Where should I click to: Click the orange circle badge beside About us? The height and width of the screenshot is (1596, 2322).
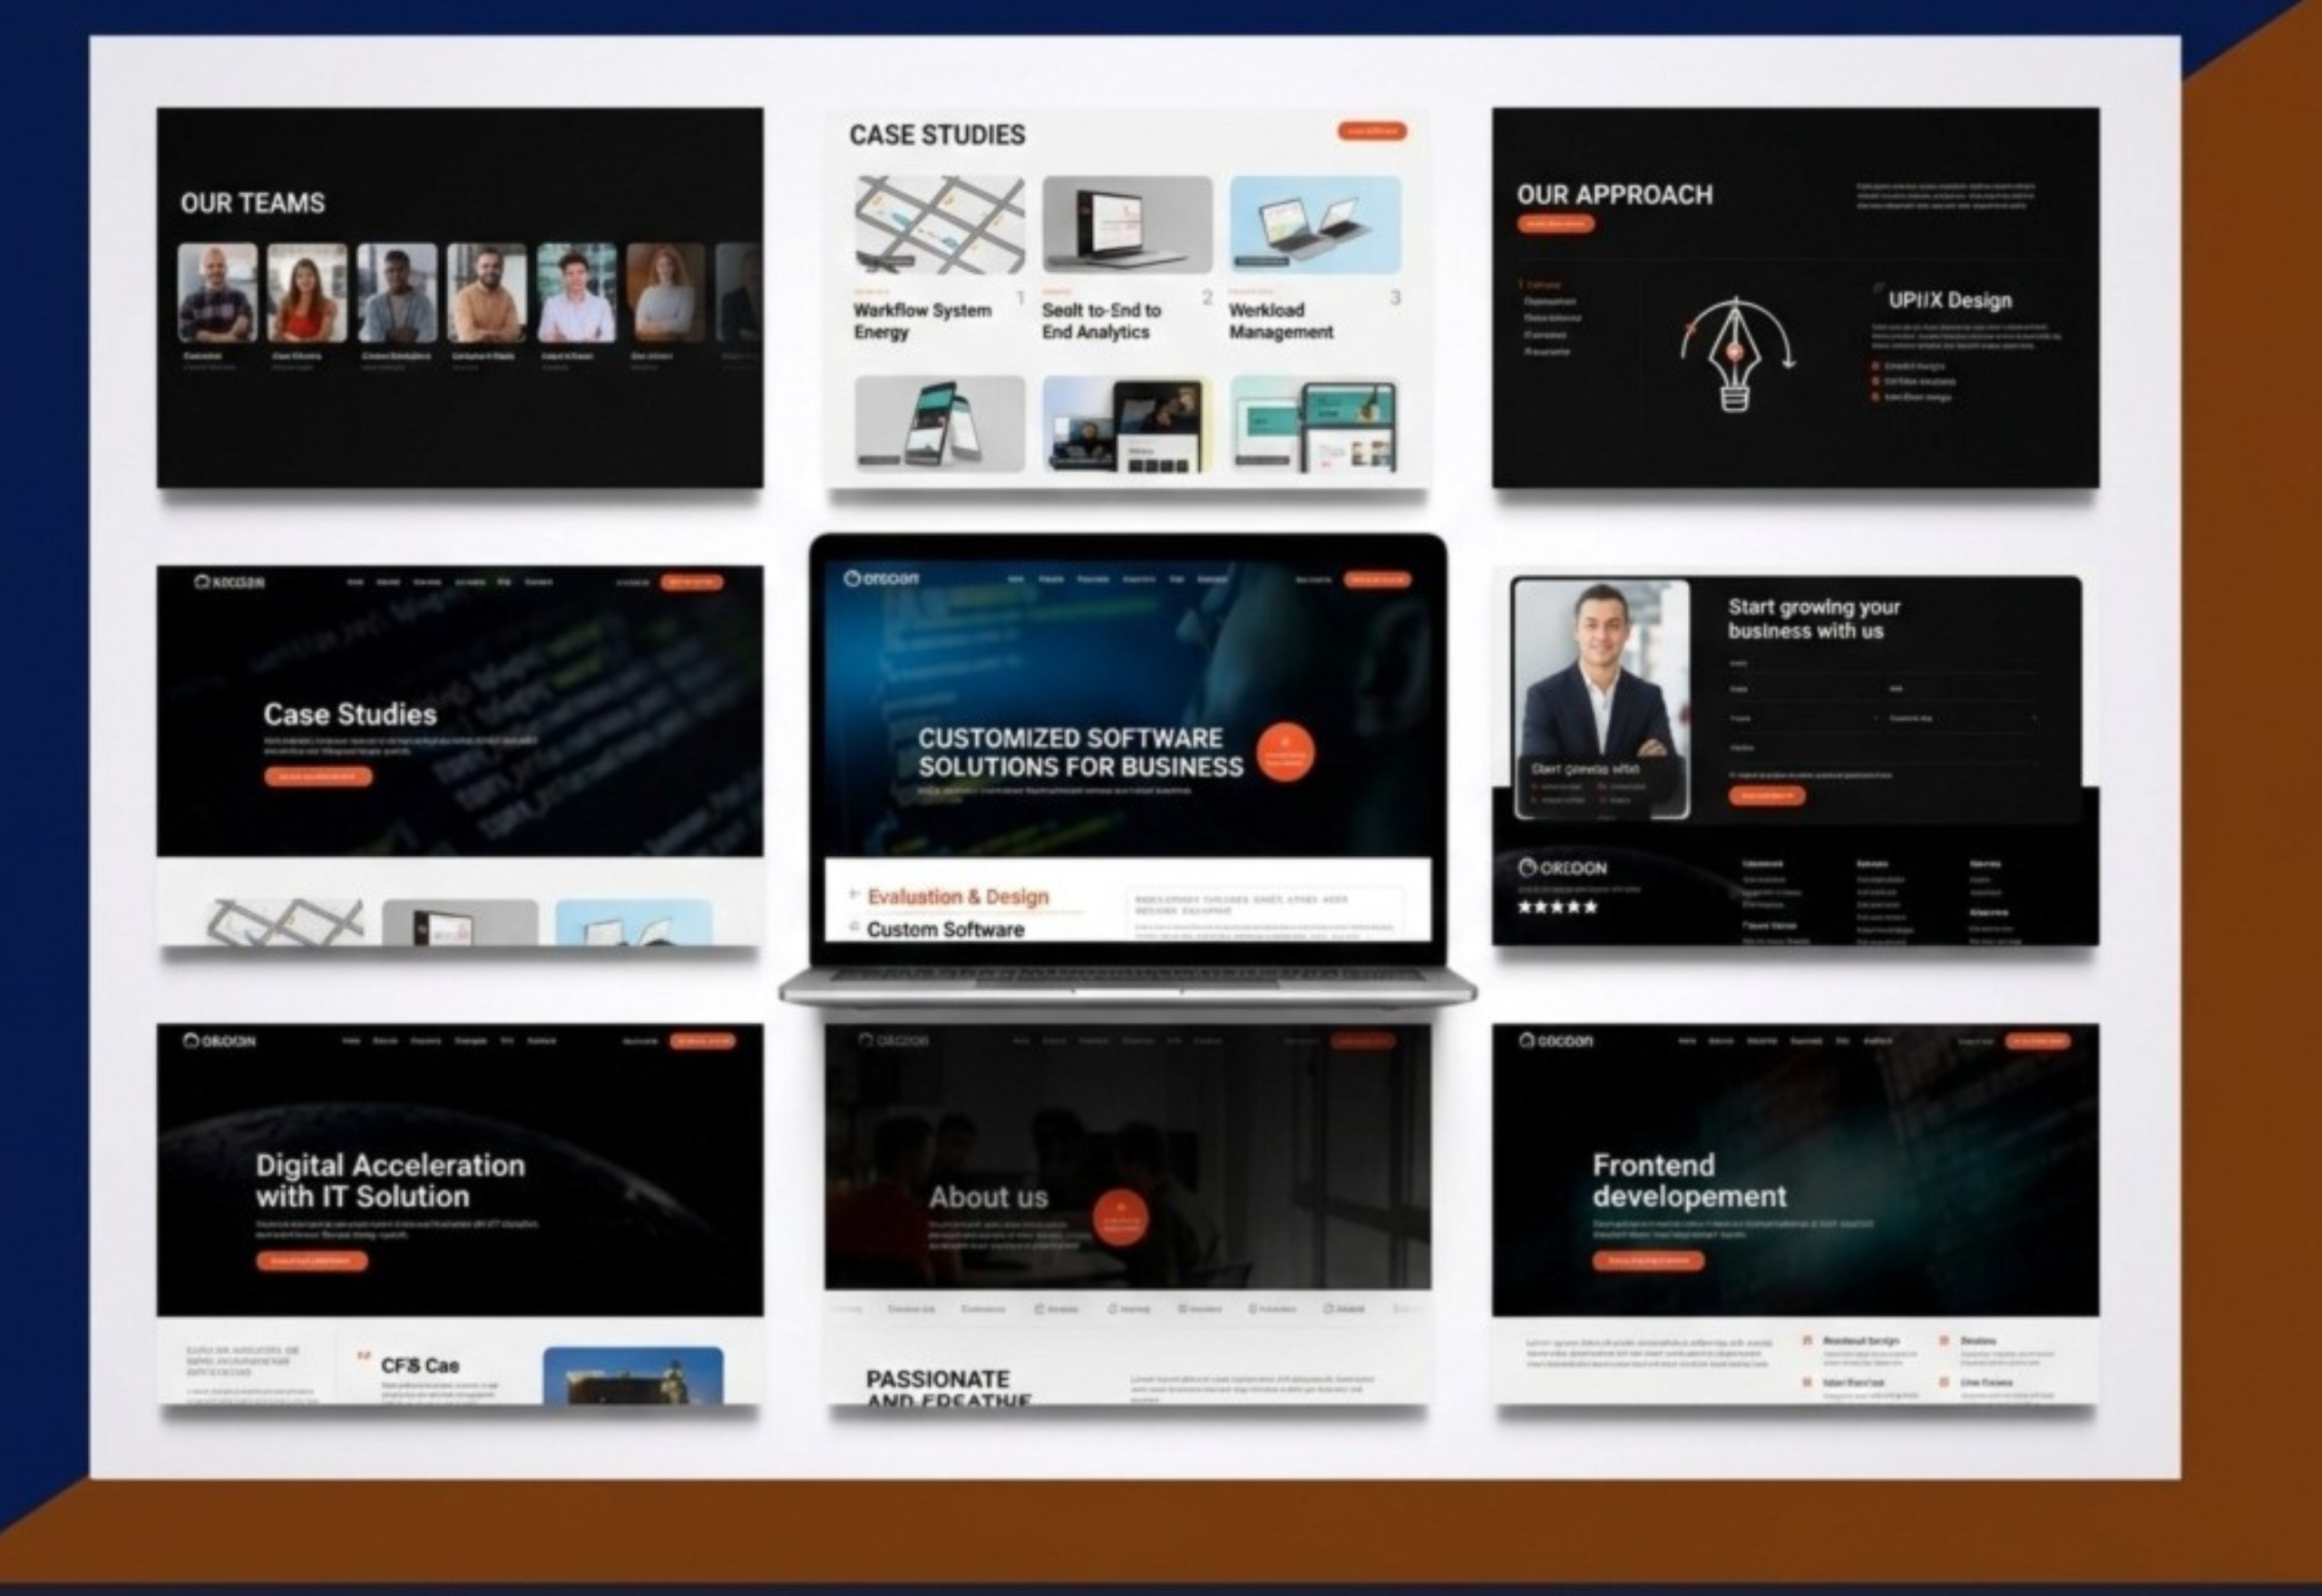[x=1120, y=1217]
